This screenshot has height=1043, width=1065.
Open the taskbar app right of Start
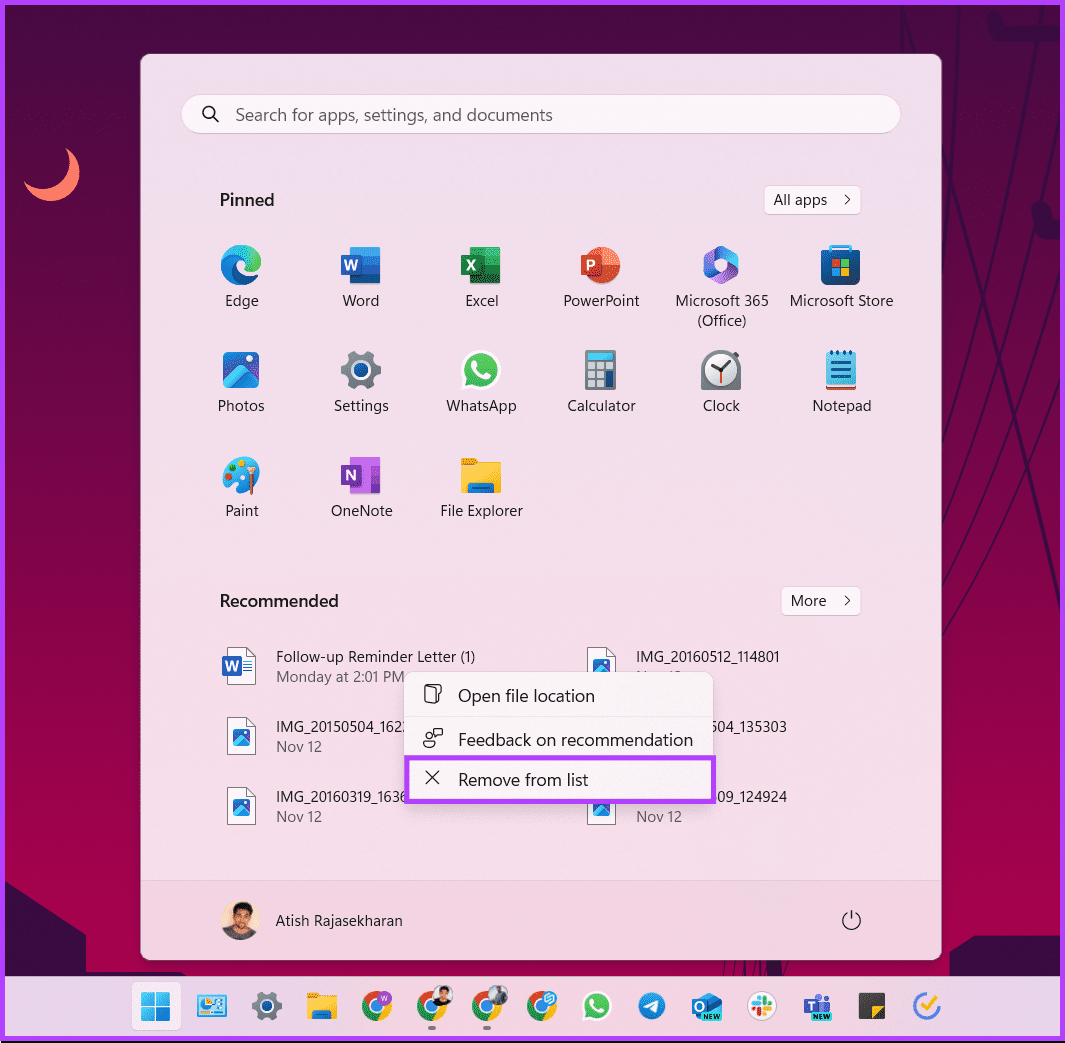[x=212, y=1006]
